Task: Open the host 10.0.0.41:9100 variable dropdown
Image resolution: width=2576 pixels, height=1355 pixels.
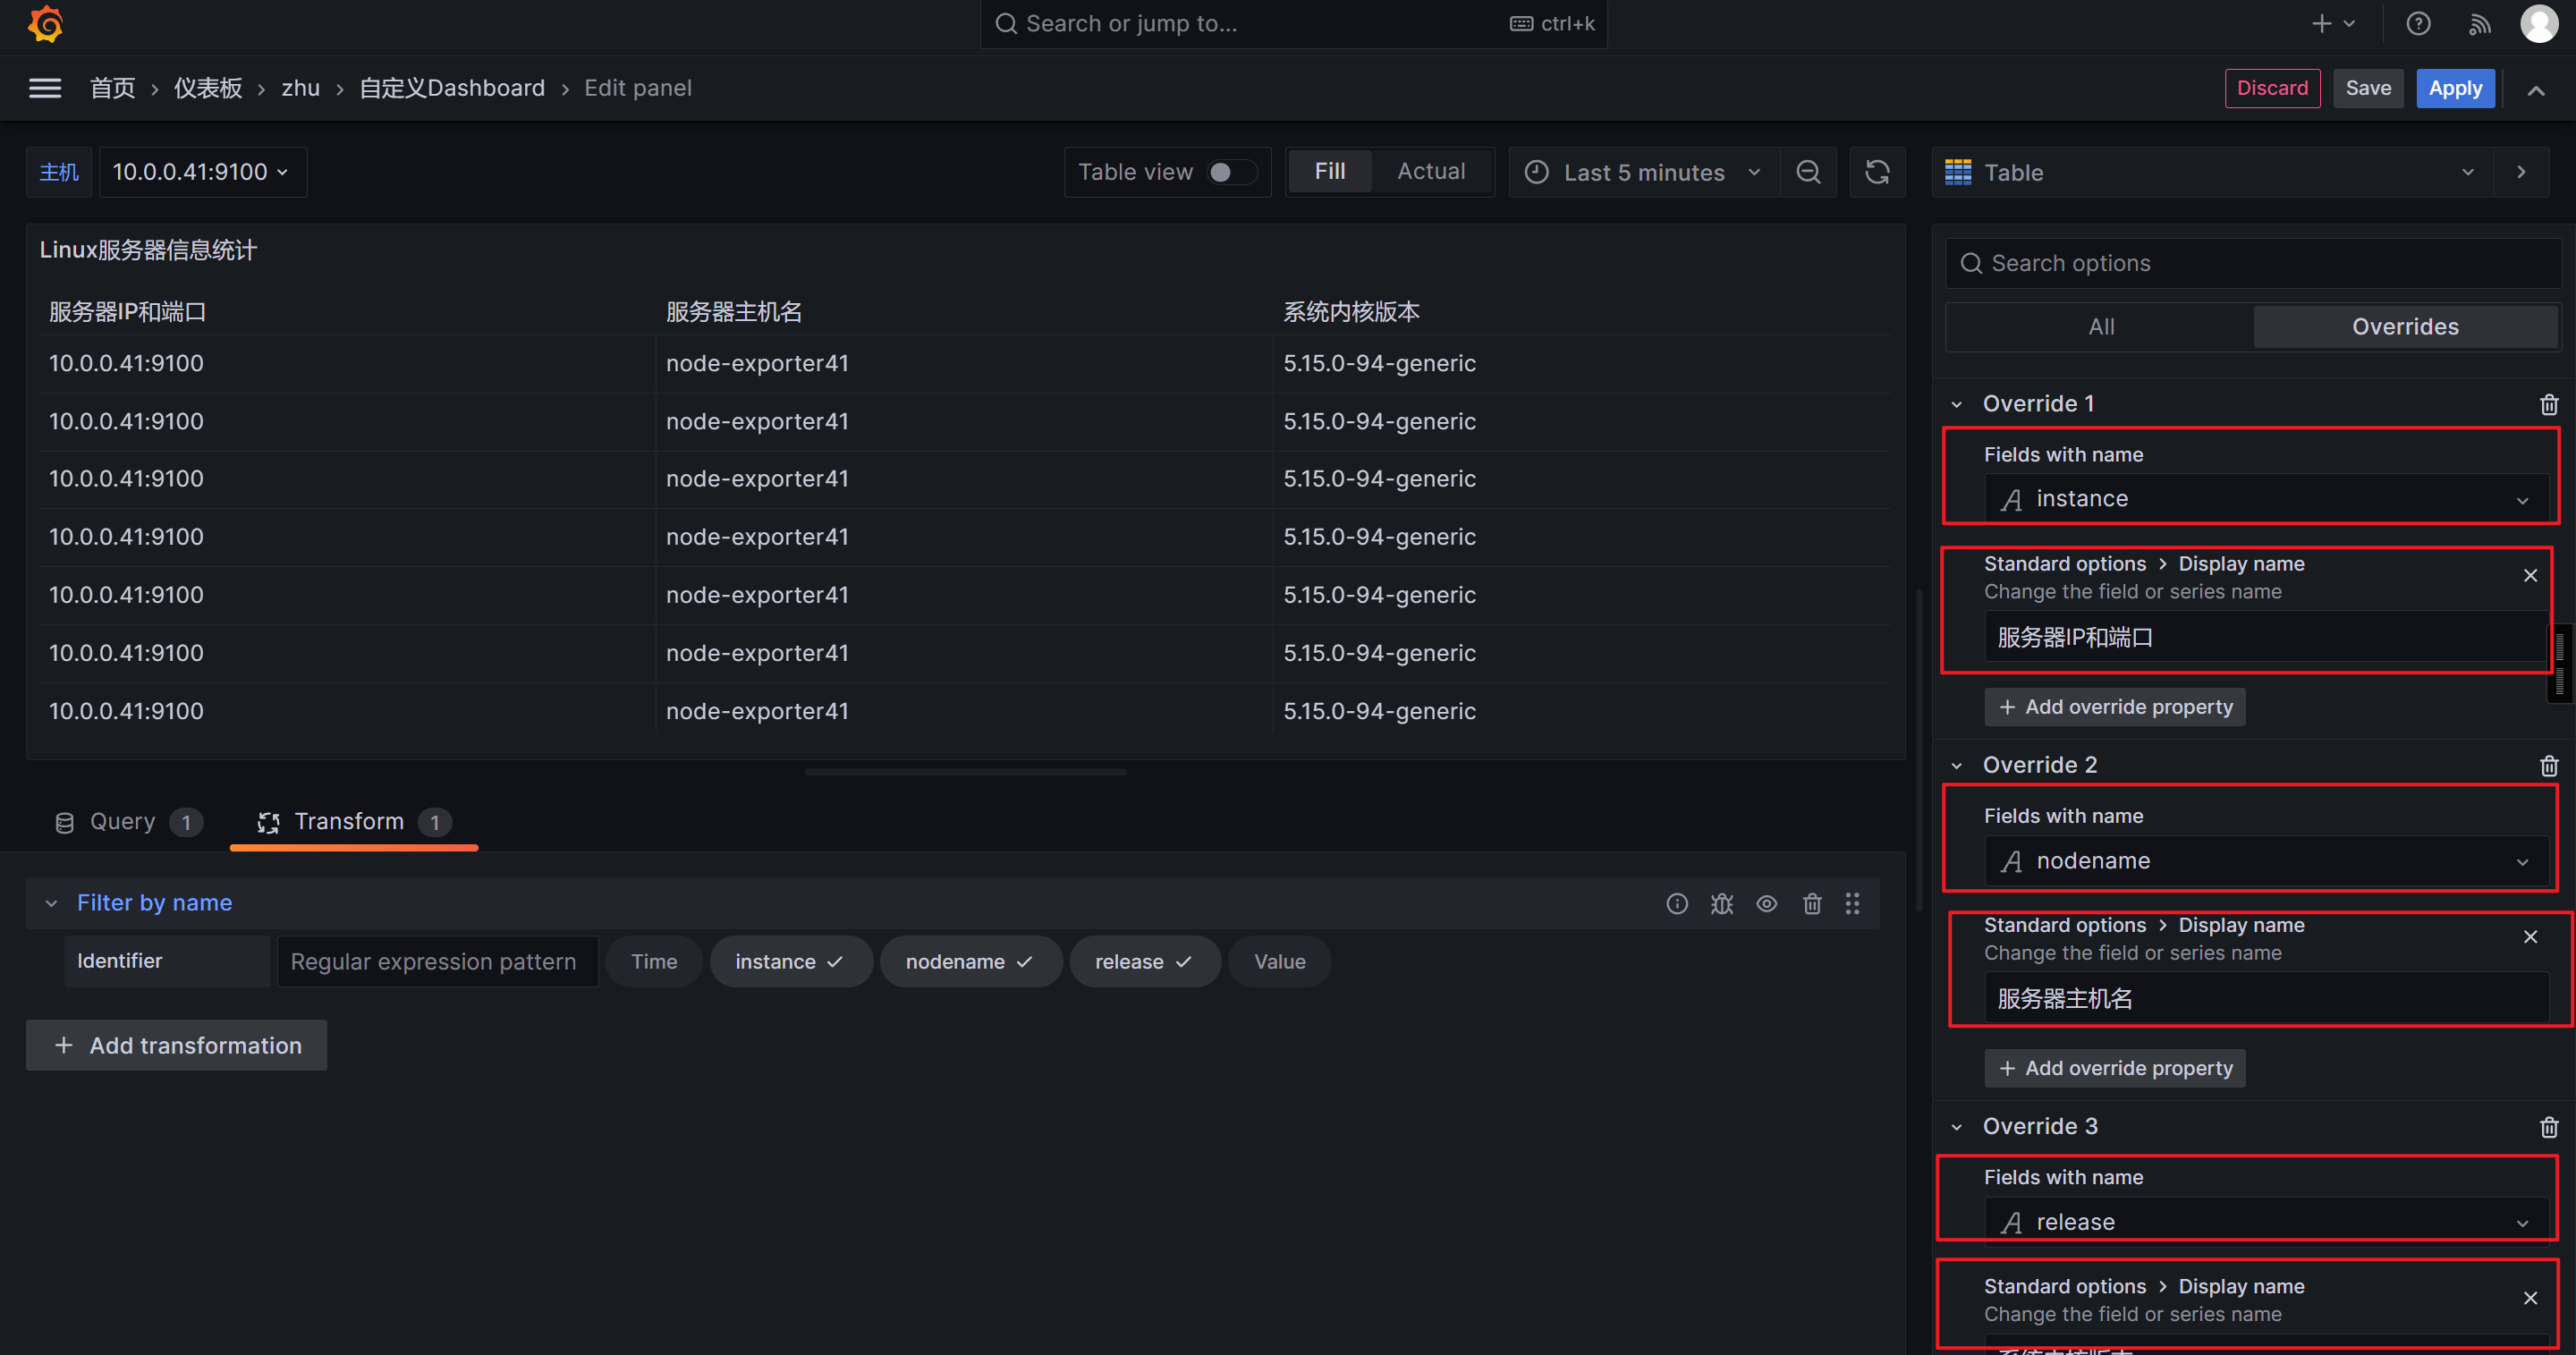Action: (201, 172)
